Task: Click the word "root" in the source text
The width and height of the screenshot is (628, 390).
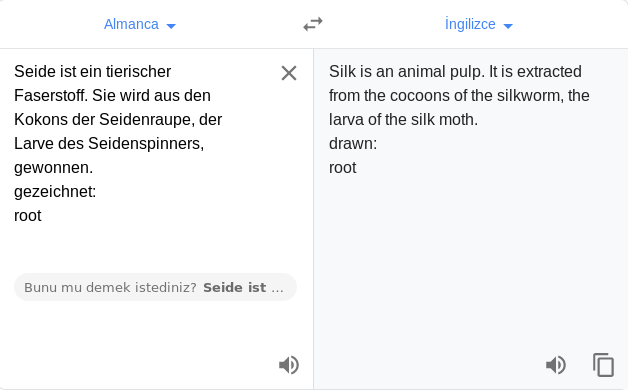Action: pos(28,216)
